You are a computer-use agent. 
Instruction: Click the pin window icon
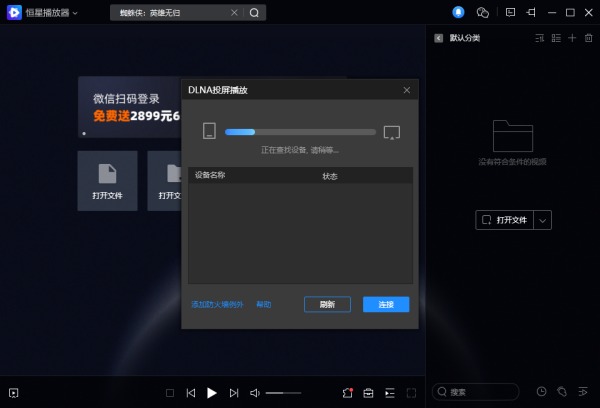(x=531, y=13)
